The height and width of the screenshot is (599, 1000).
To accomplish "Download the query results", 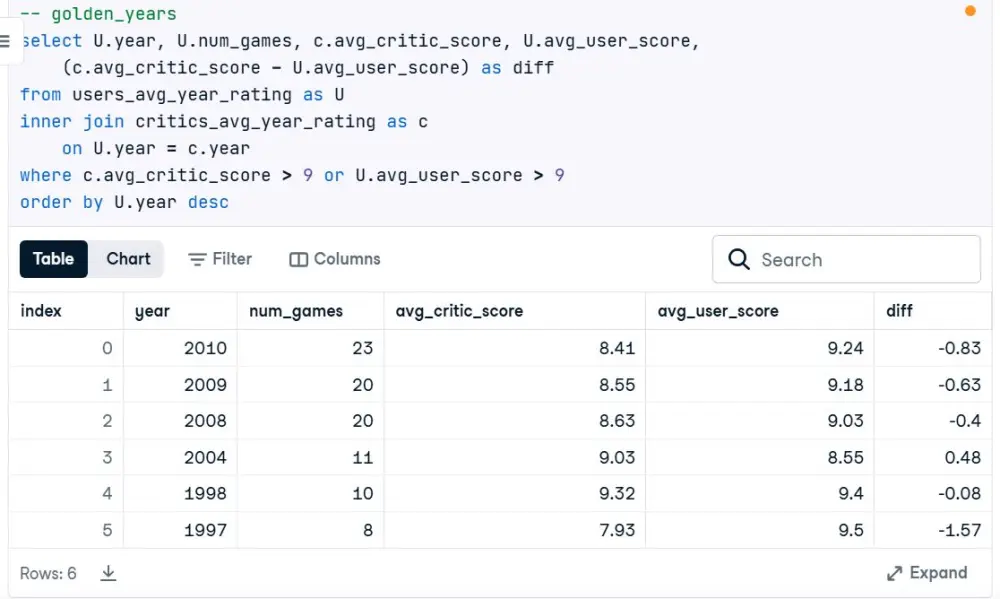I will pyautogui.click(x=108, y=572).
